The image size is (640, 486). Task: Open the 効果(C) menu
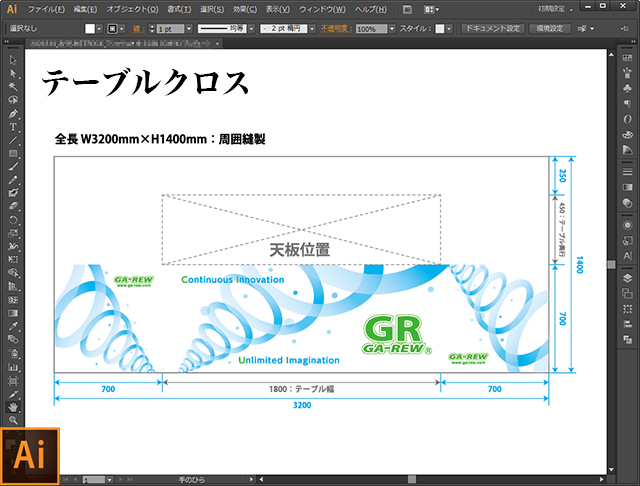click(x=245, y=9)
